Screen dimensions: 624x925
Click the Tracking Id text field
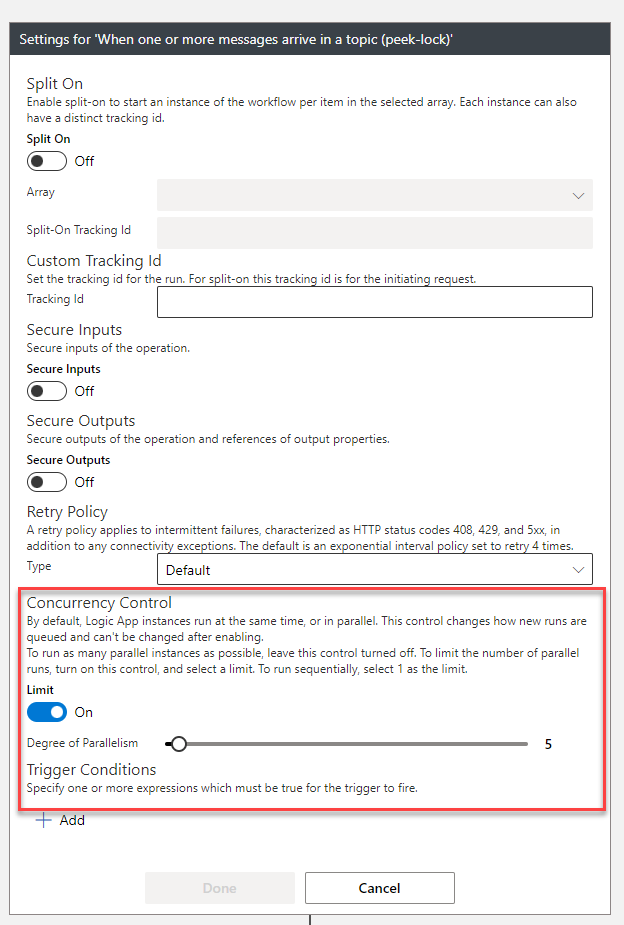pos(374,302)
